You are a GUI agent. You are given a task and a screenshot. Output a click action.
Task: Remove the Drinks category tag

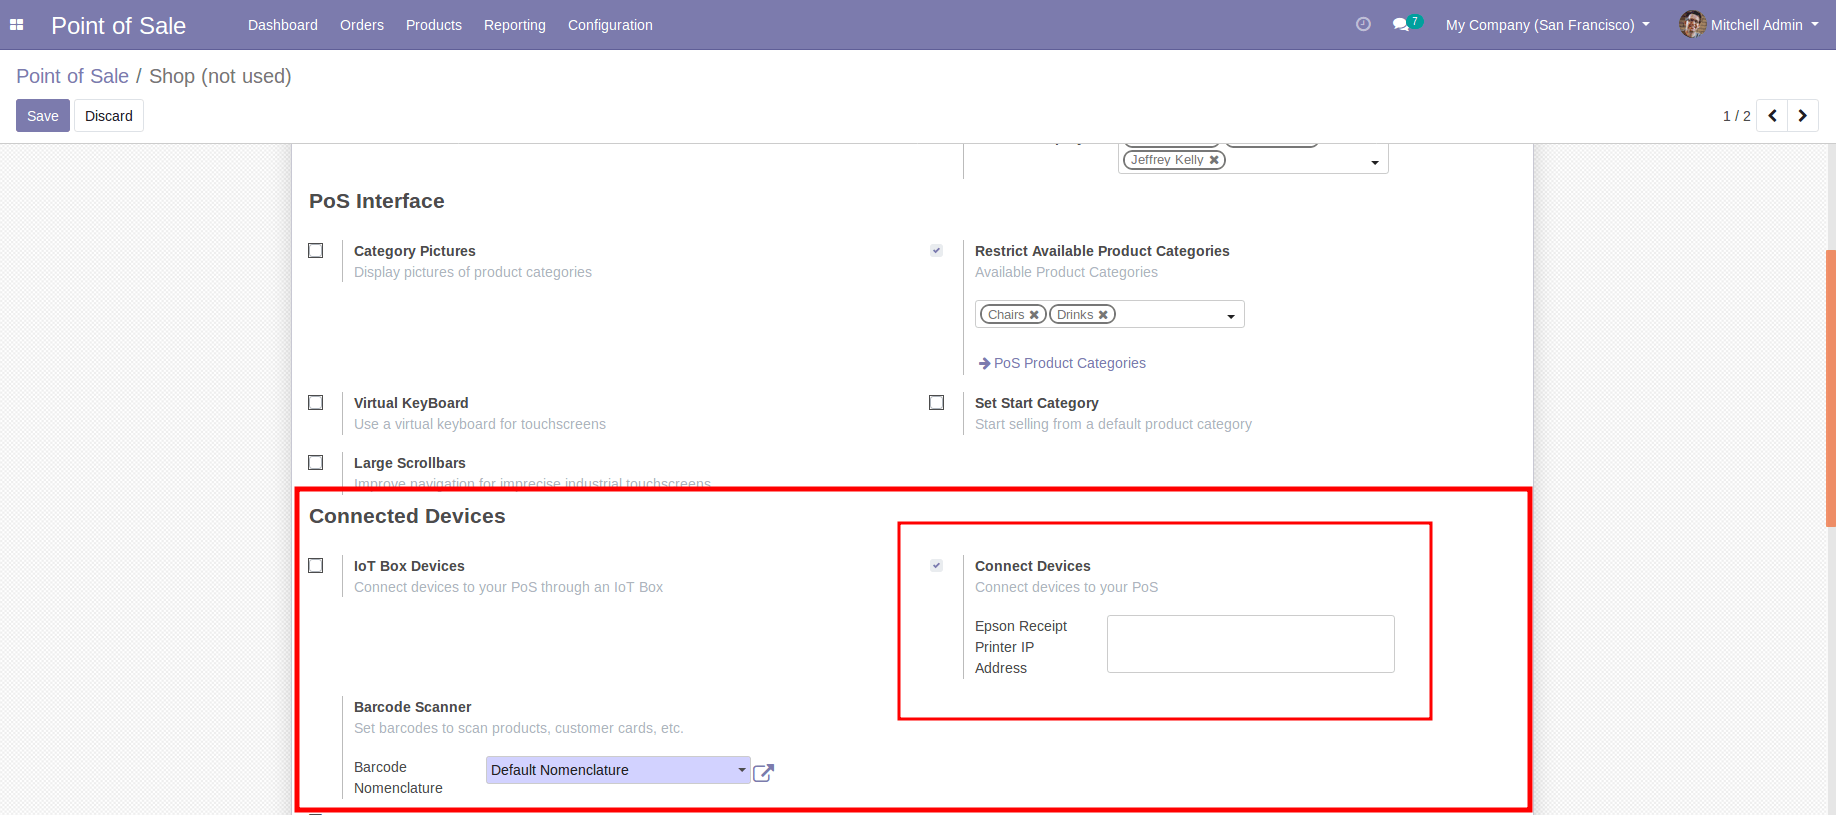(1103, 315)
